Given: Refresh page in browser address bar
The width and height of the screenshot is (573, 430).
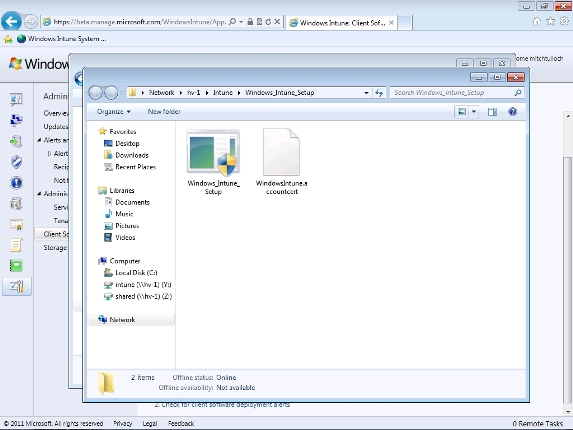Looking at the screenshot, I should tap(268, 22).
